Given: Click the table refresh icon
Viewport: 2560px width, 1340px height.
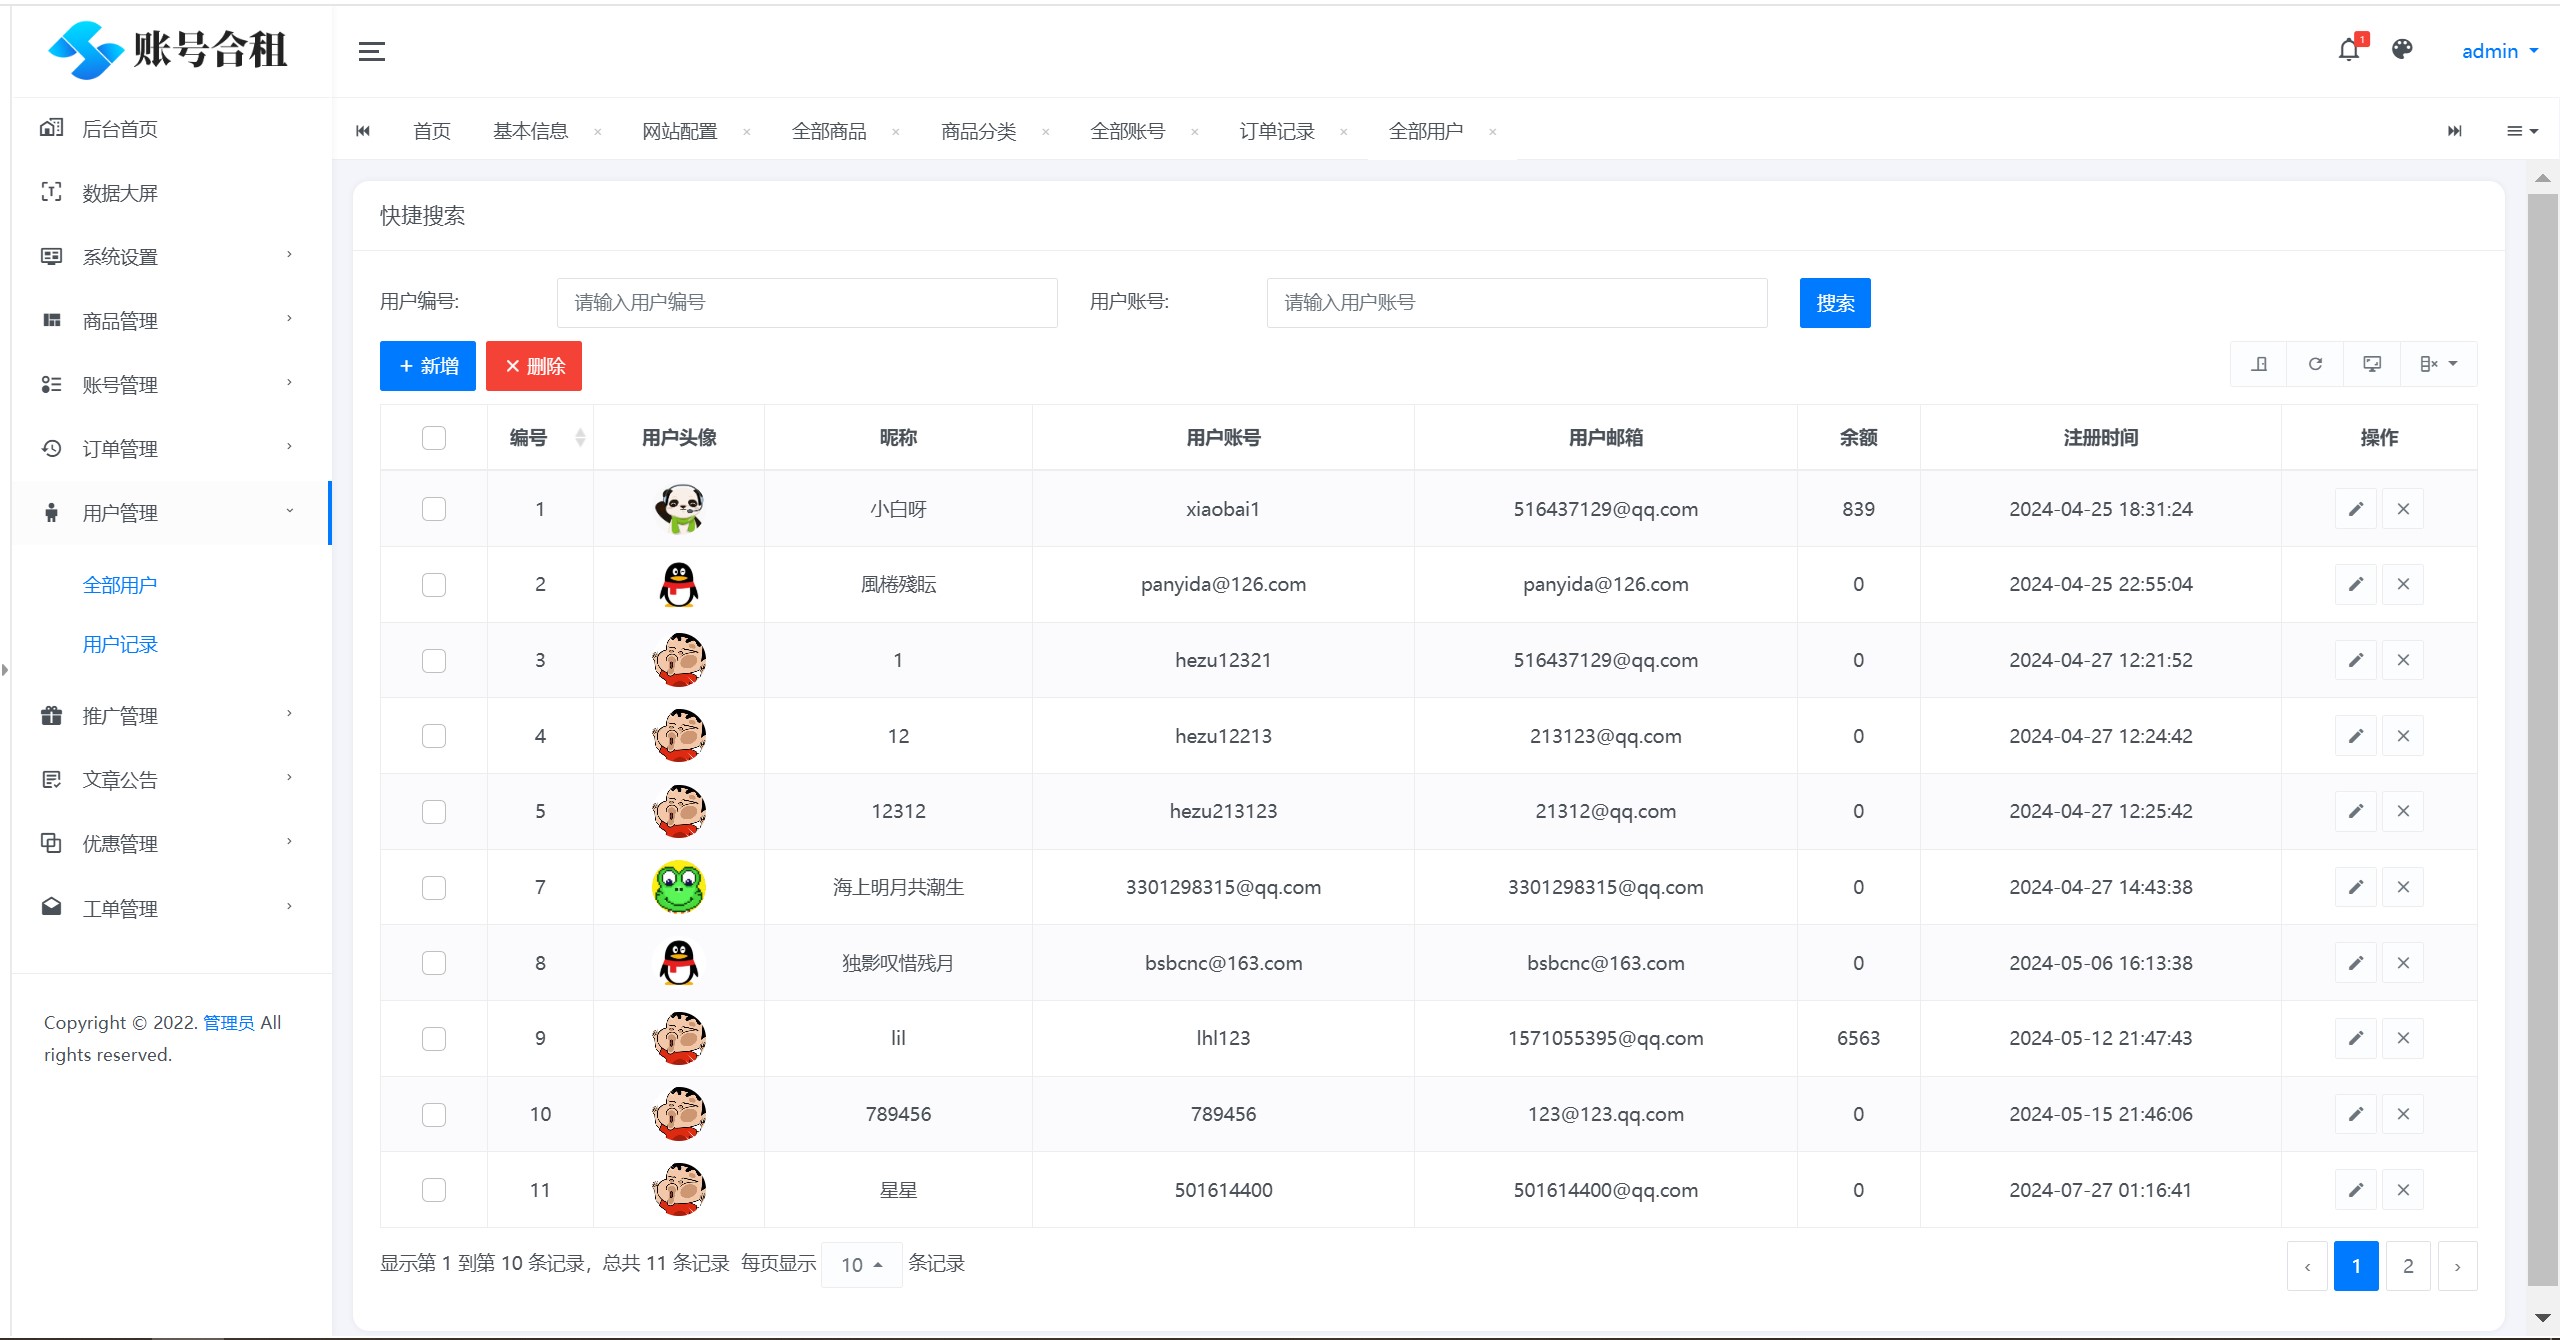Looking at the screenshot, I should pos(2315,364).
